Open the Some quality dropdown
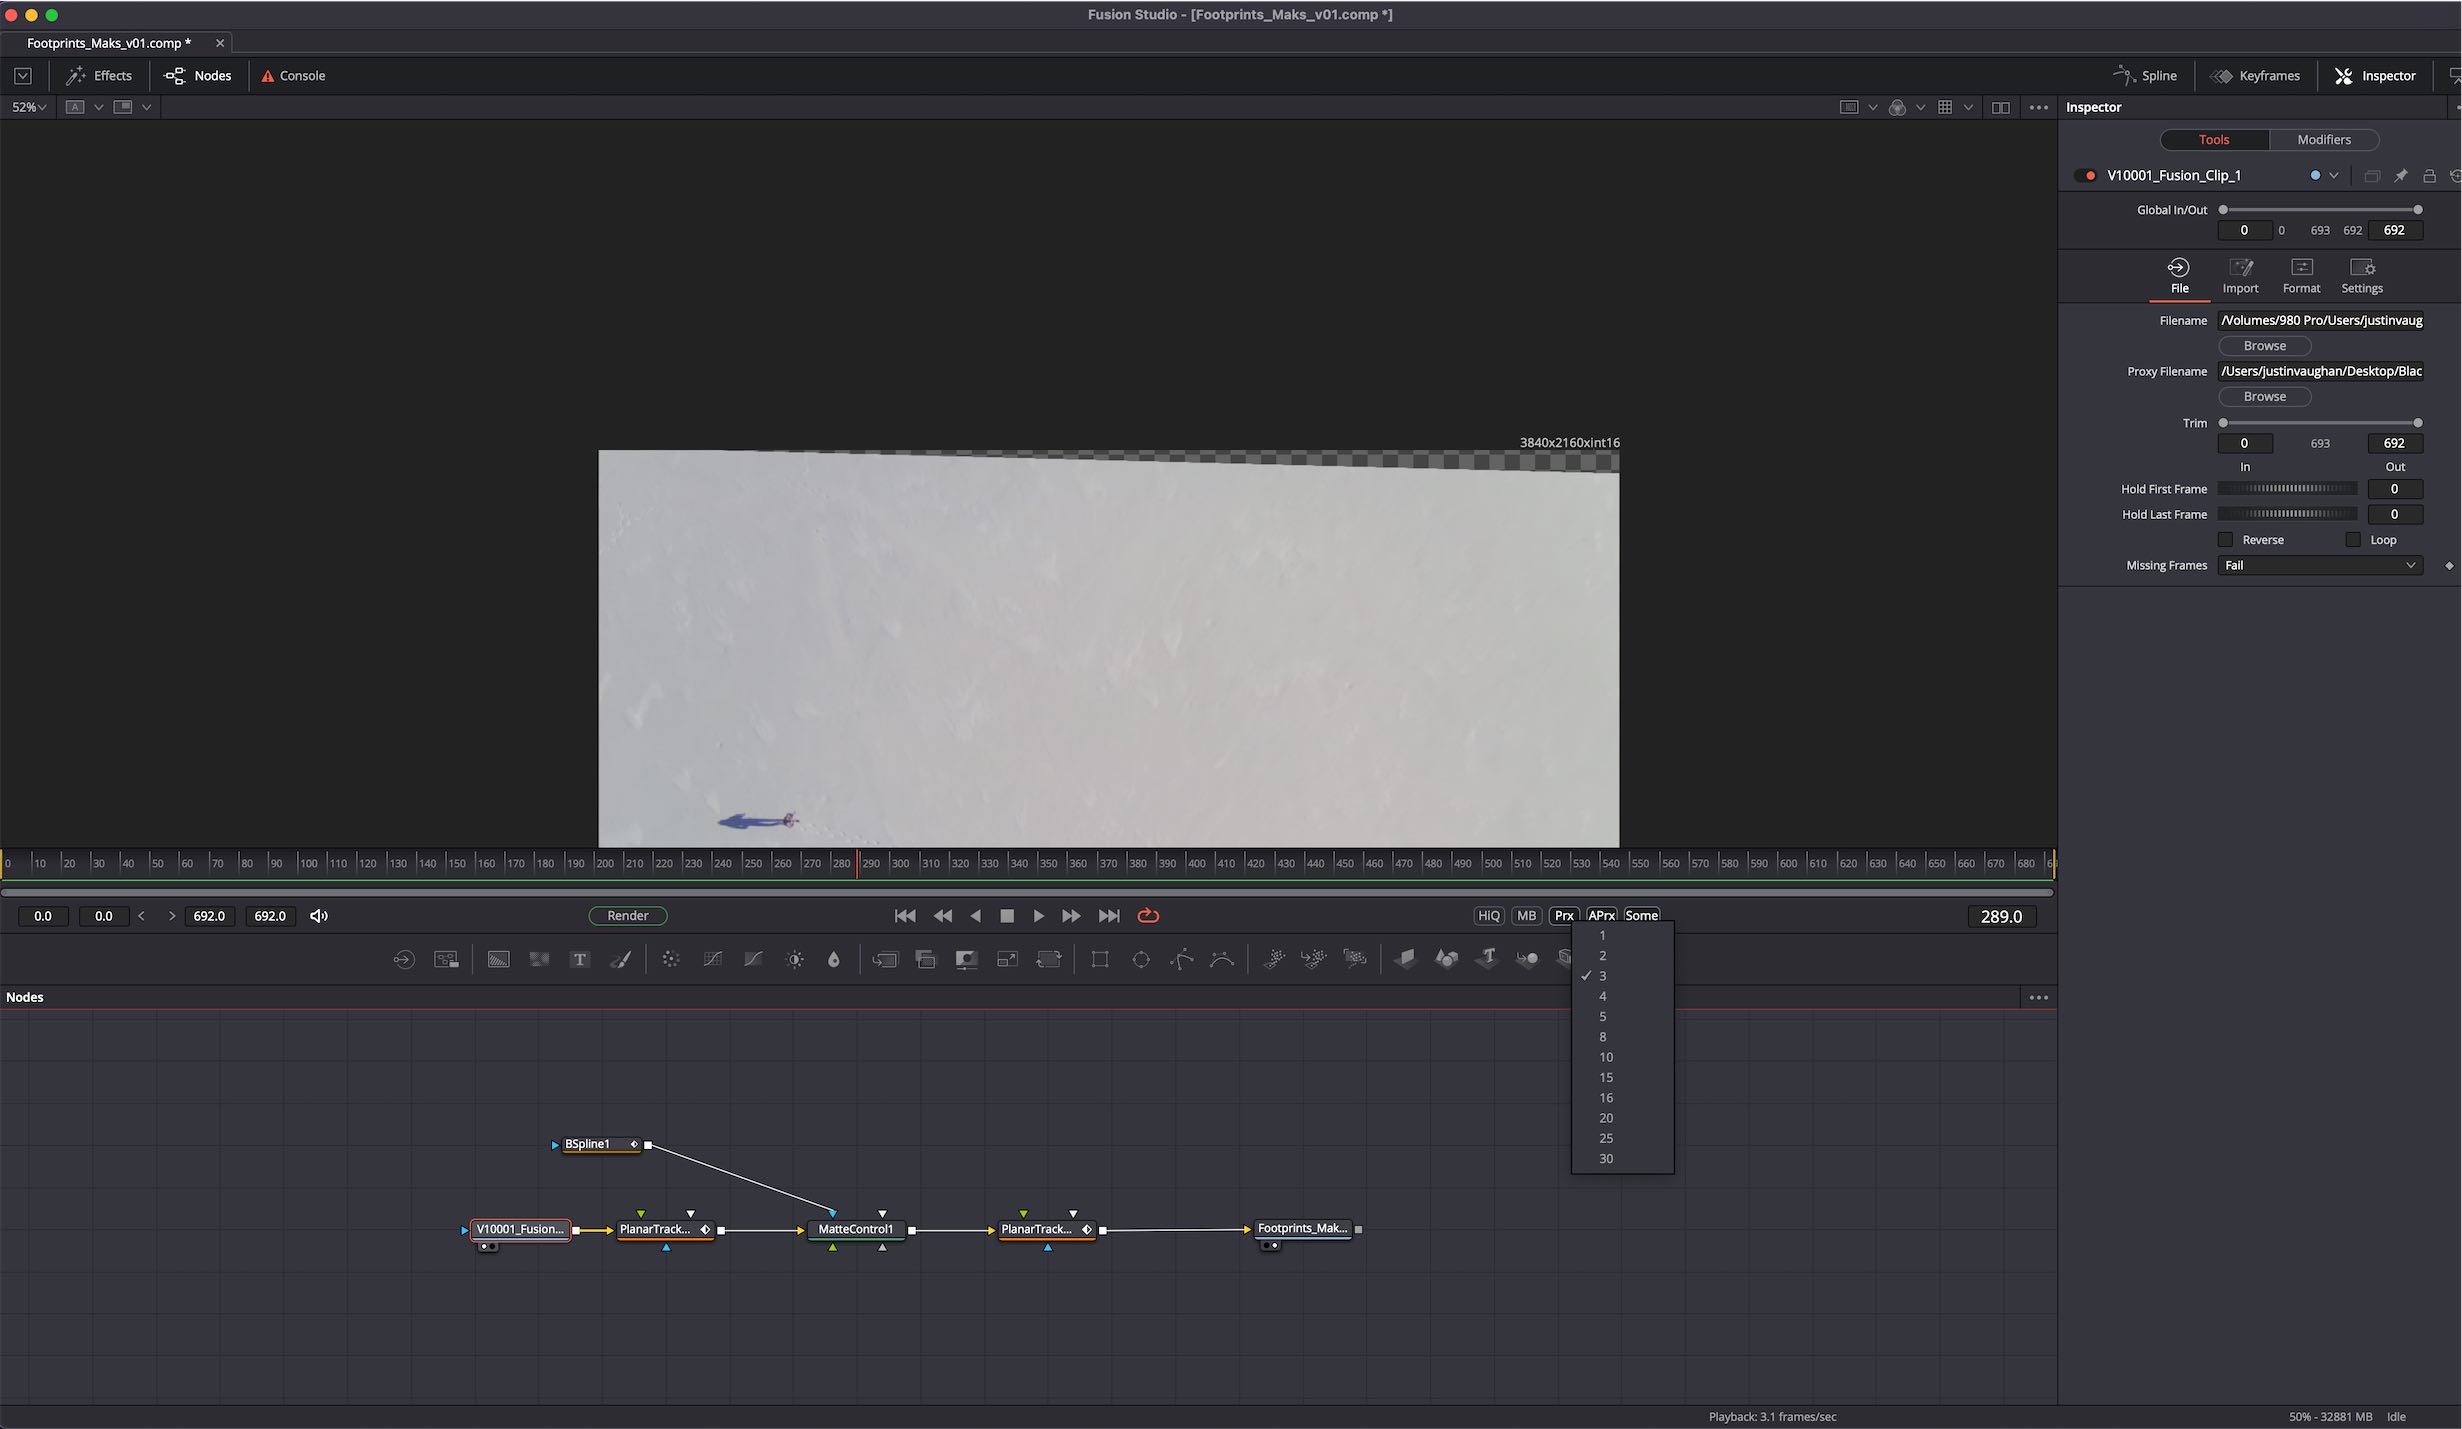This screenshot has width=2462, height=1429. (1641, 915)
